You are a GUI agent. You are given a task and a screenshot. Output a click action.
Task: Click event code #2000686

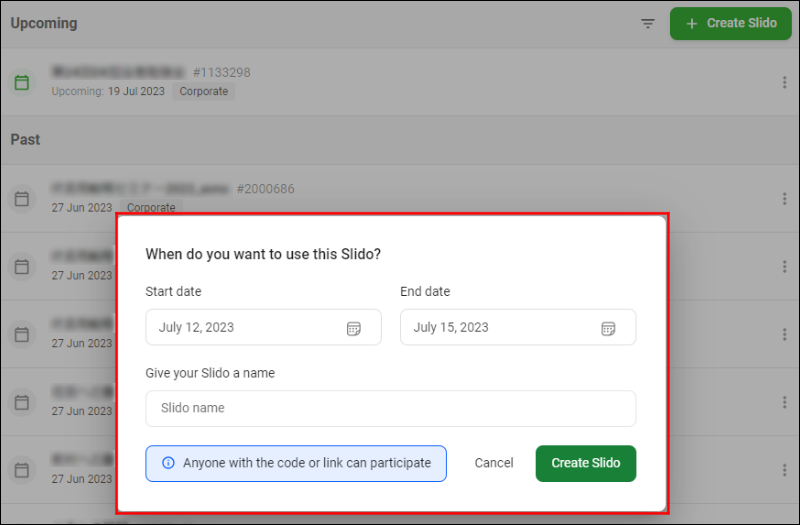(265, 189)
